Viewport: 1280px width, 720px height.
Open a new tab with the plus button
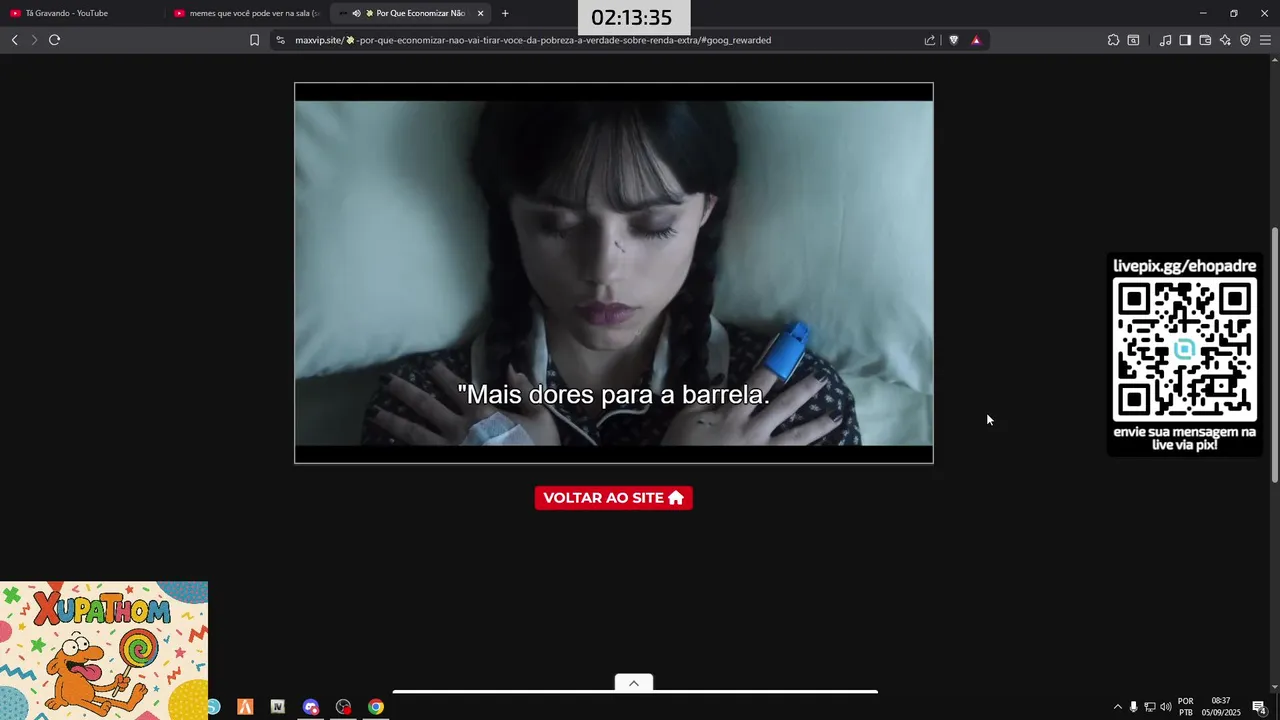click(505, 13)
